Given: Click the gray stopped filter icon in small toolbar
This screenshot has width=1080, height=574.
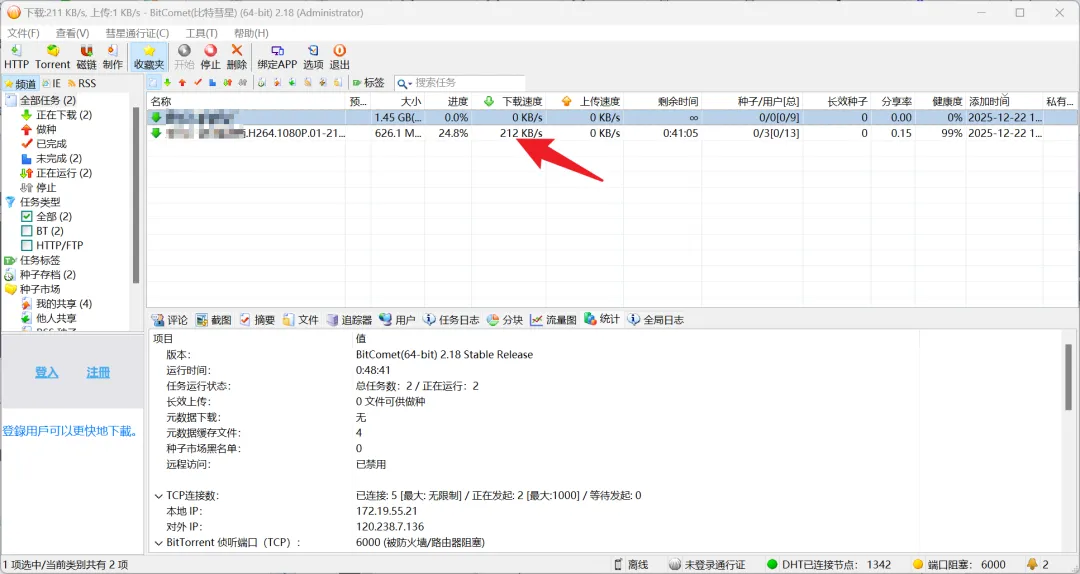Looking at the screenshot, I should [242, 83].
